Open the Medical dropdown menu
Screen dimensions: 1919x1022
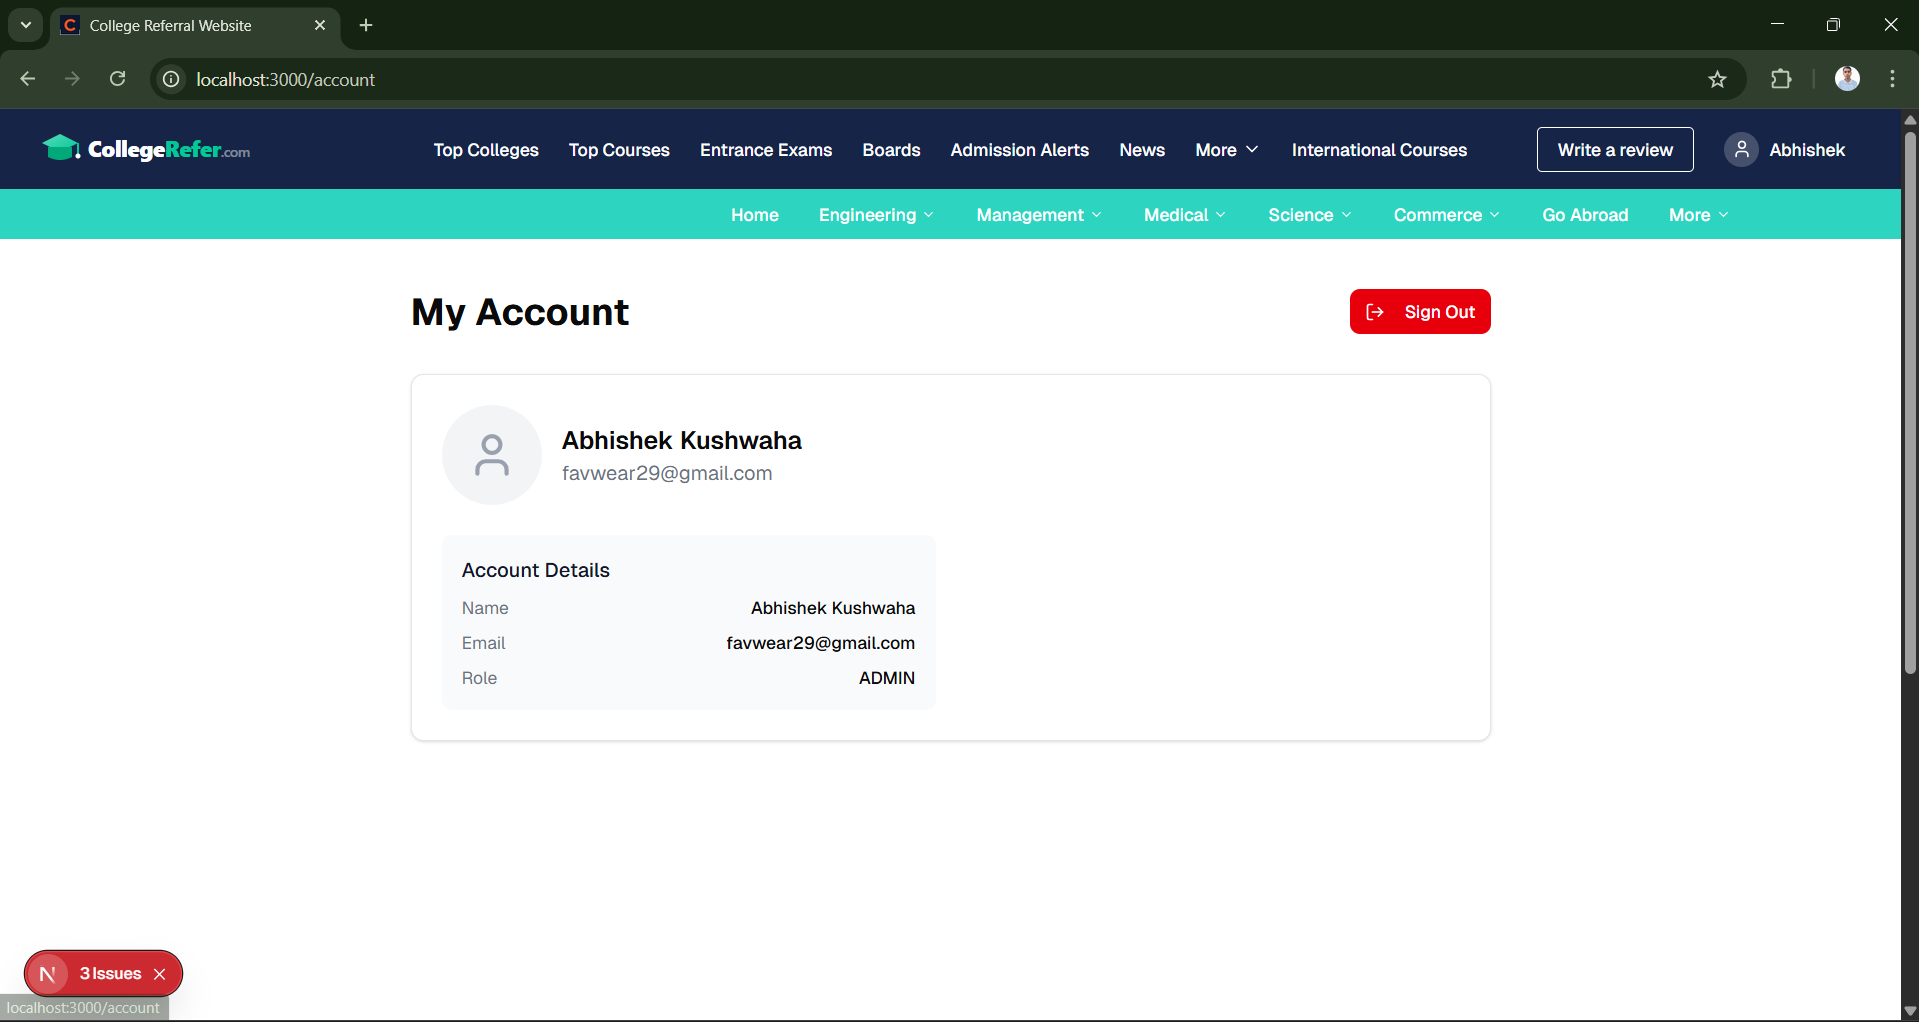click(x=1184, y=215)
